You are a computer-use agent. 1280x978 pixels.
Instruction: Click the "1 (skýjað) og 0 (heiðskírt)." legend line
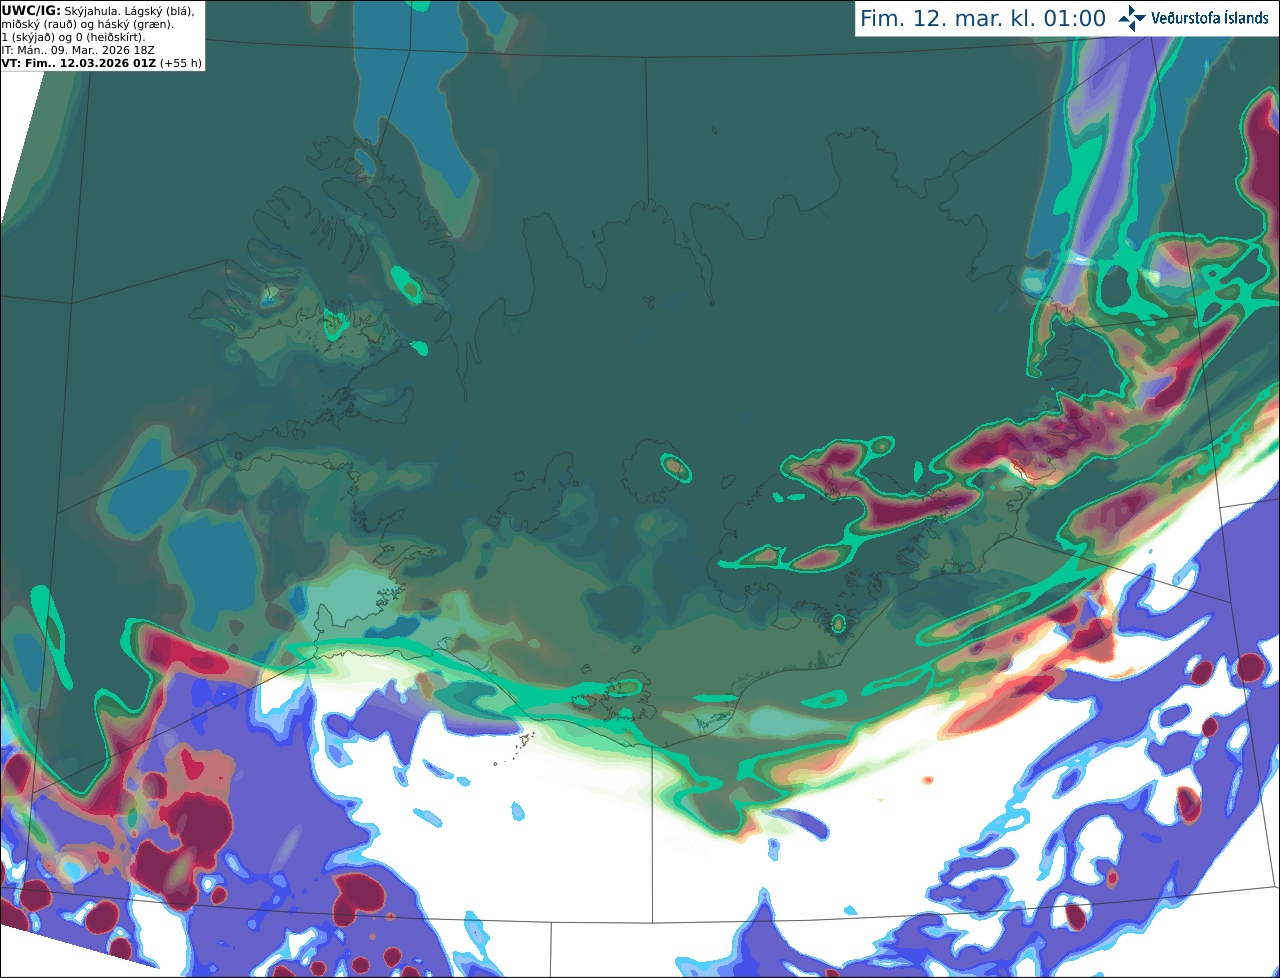click(74, 37)
